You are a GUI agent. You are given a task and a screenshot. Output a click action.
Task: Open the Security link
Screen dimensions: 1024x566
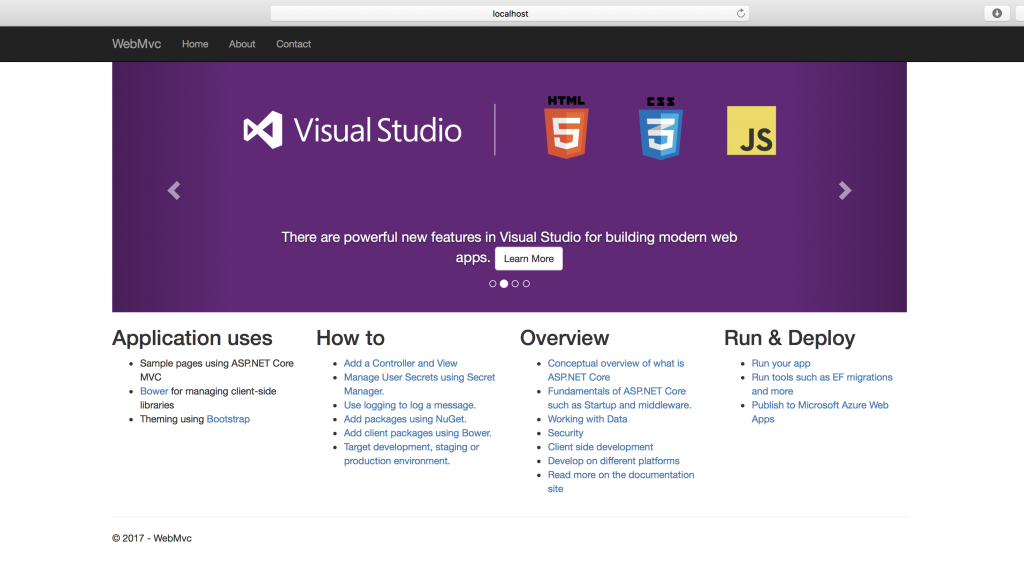(x=566, y=433)
